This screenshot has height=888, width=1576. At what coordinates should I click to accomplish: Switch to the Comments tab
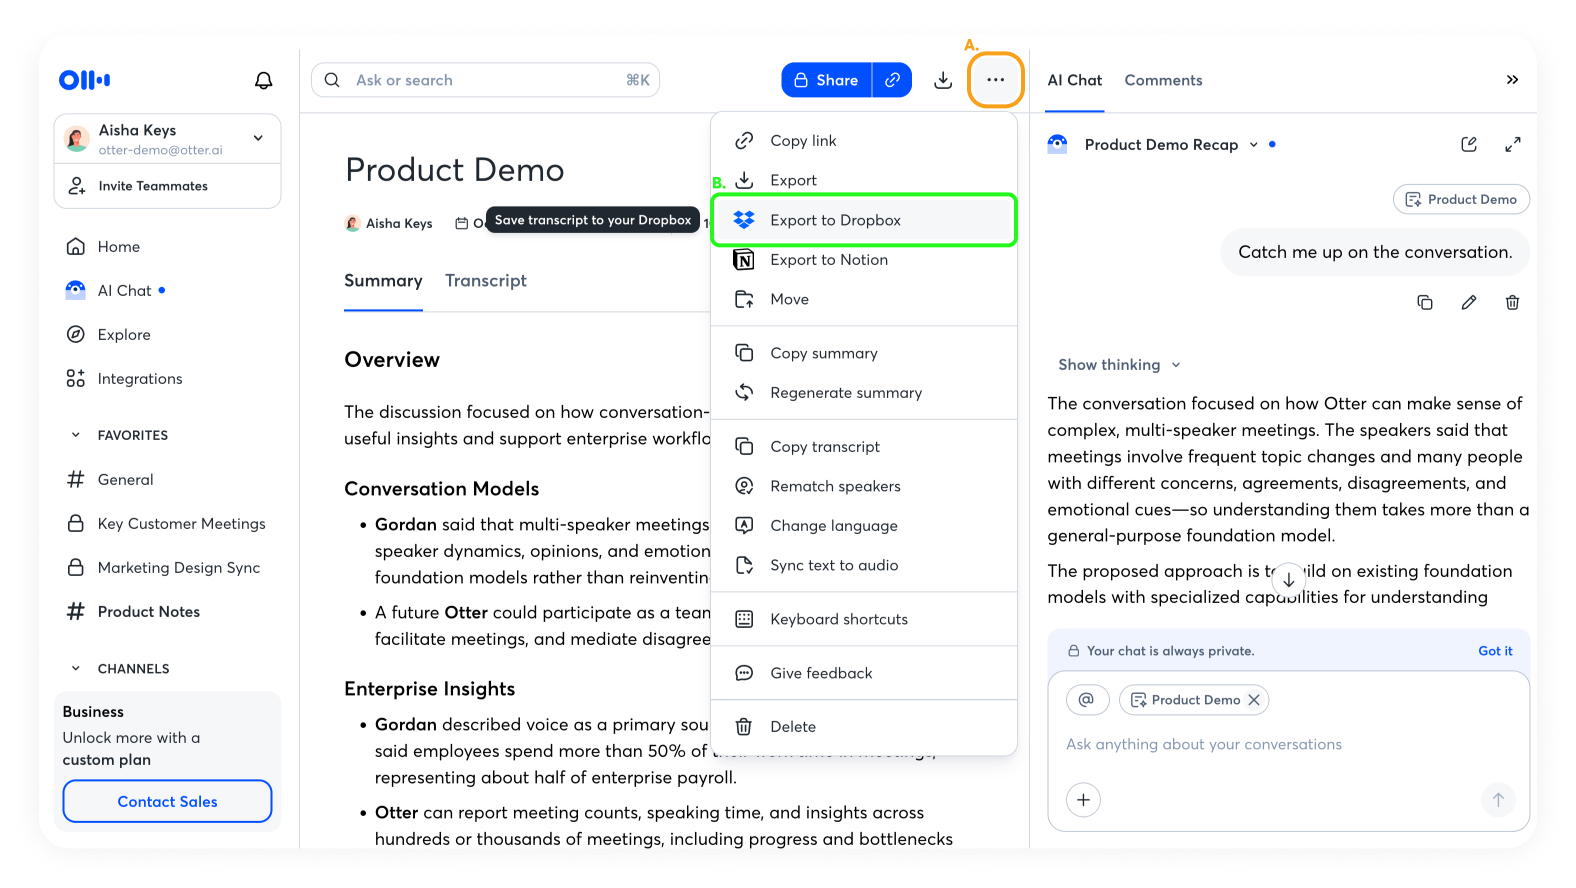1163,80
